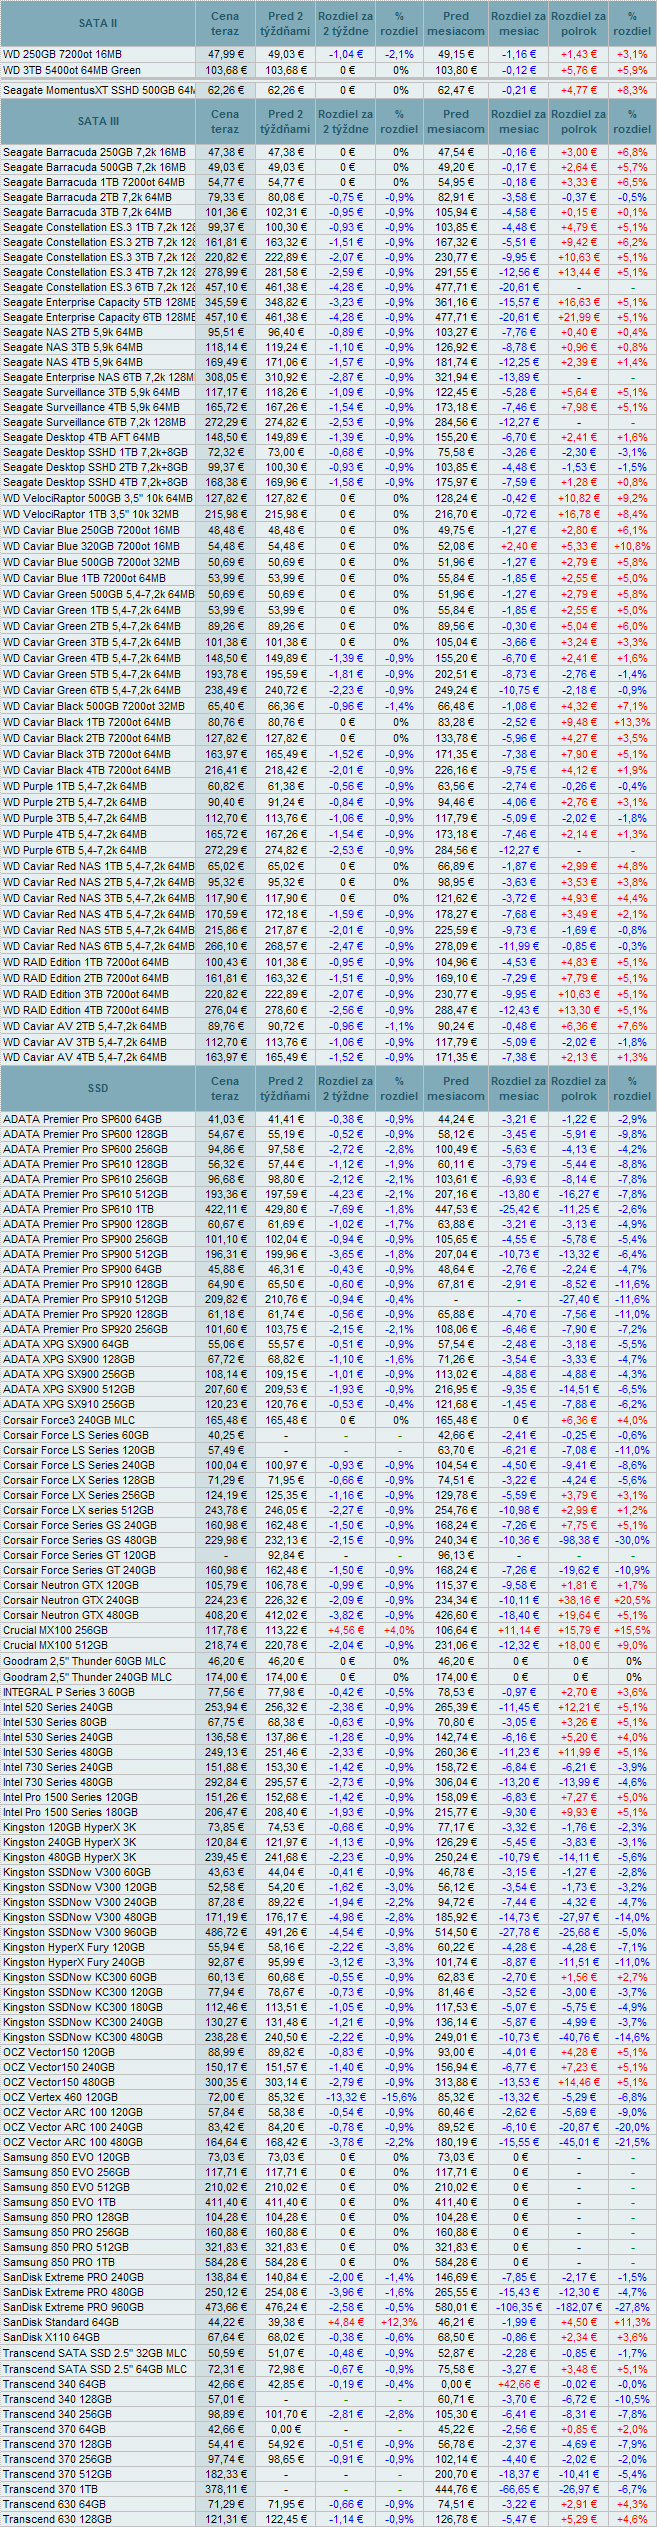The height and width of the screenshot is (2527, 657).
Task: Select 'Rozdiel za polrok' header in SATA III table
Action: pyautogui.click(x=578, y=121)
